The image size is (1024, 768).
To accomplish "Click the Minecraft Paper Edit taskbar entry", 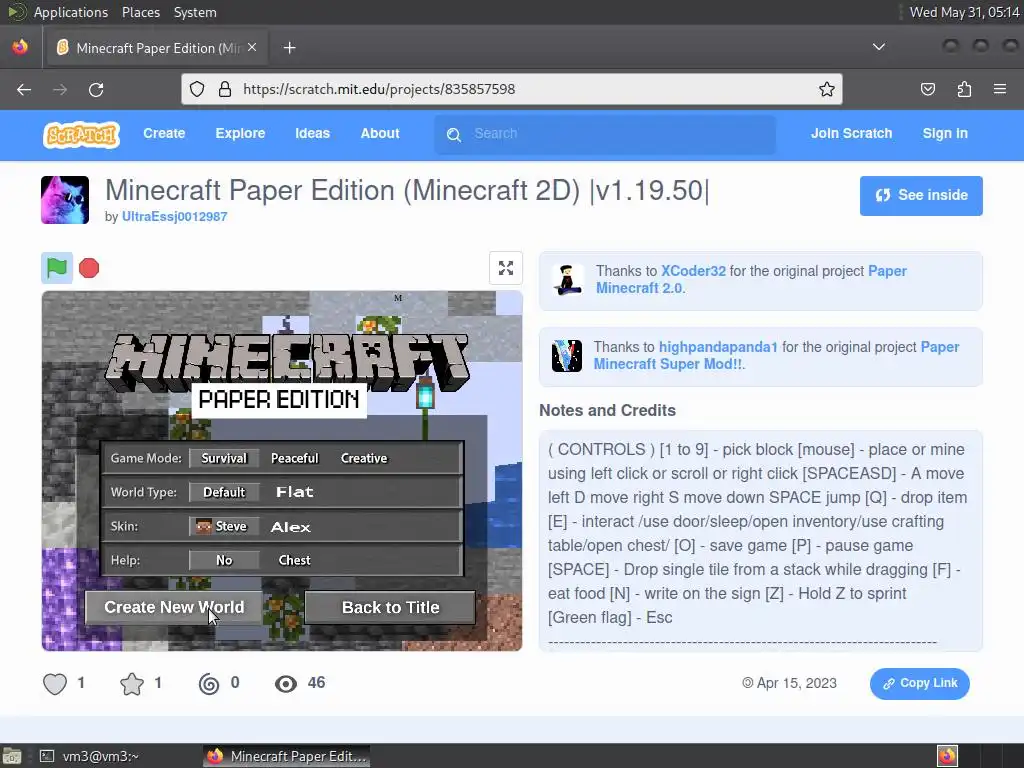I will [x=287, y=756].
